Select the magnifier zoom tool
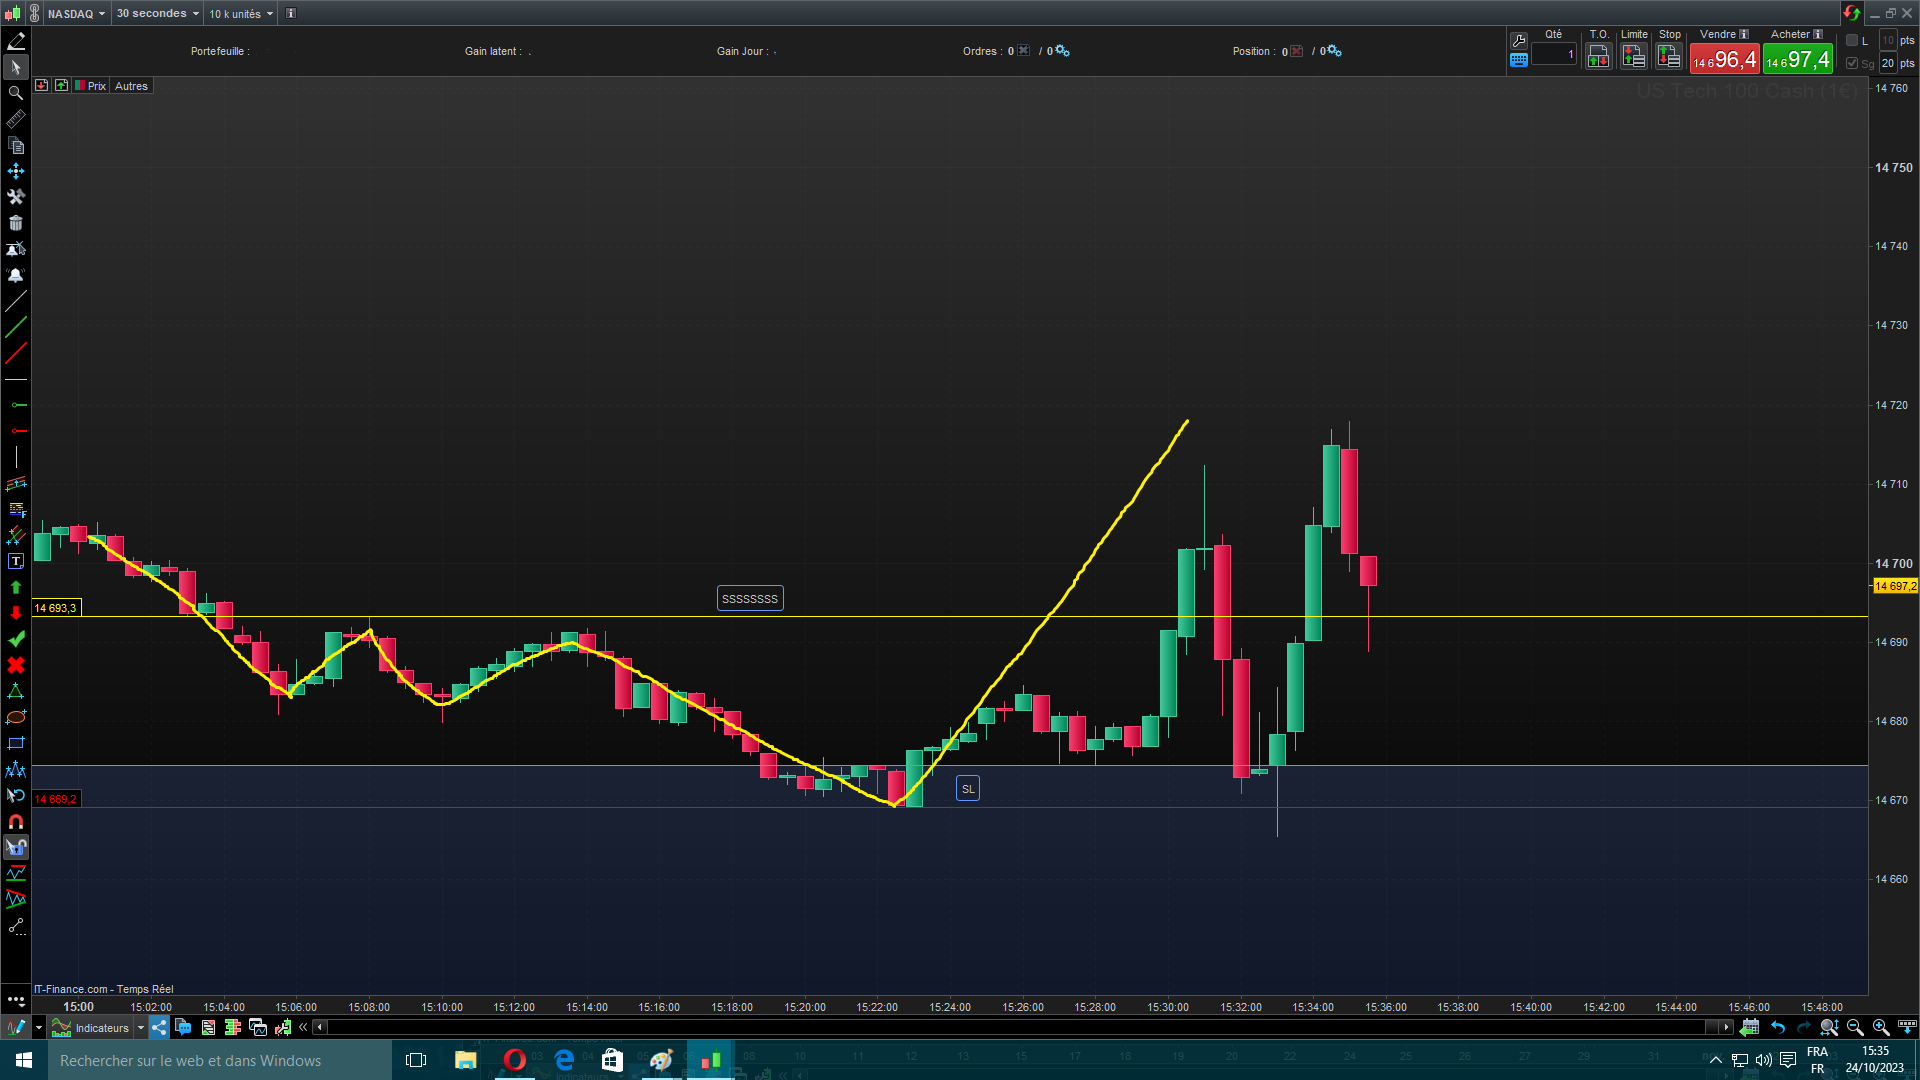 click(15, 93)
